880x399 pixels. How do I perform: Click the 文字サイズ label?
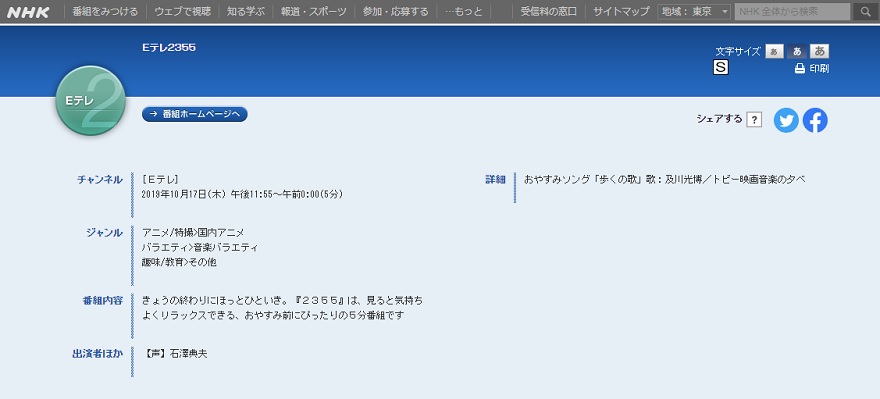[737, 51]
